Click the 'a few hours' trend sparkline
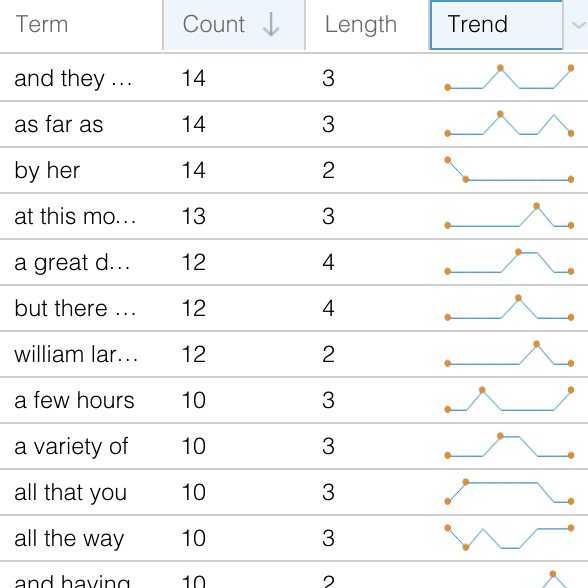This screenshot has width=588, height=588. 509,400
